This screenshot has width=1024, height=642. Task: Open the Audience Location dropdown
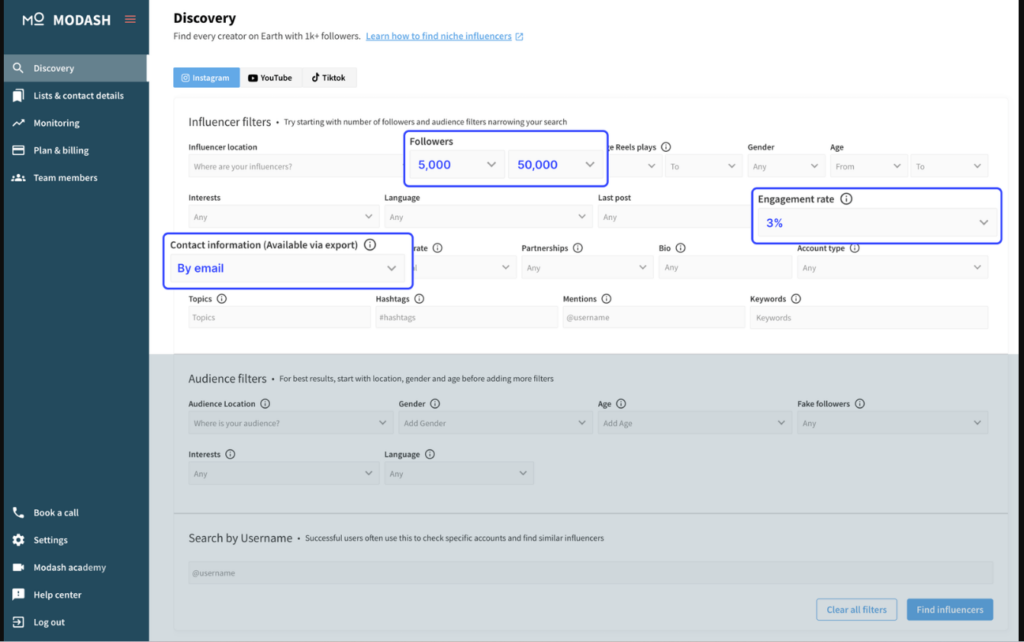291,423
